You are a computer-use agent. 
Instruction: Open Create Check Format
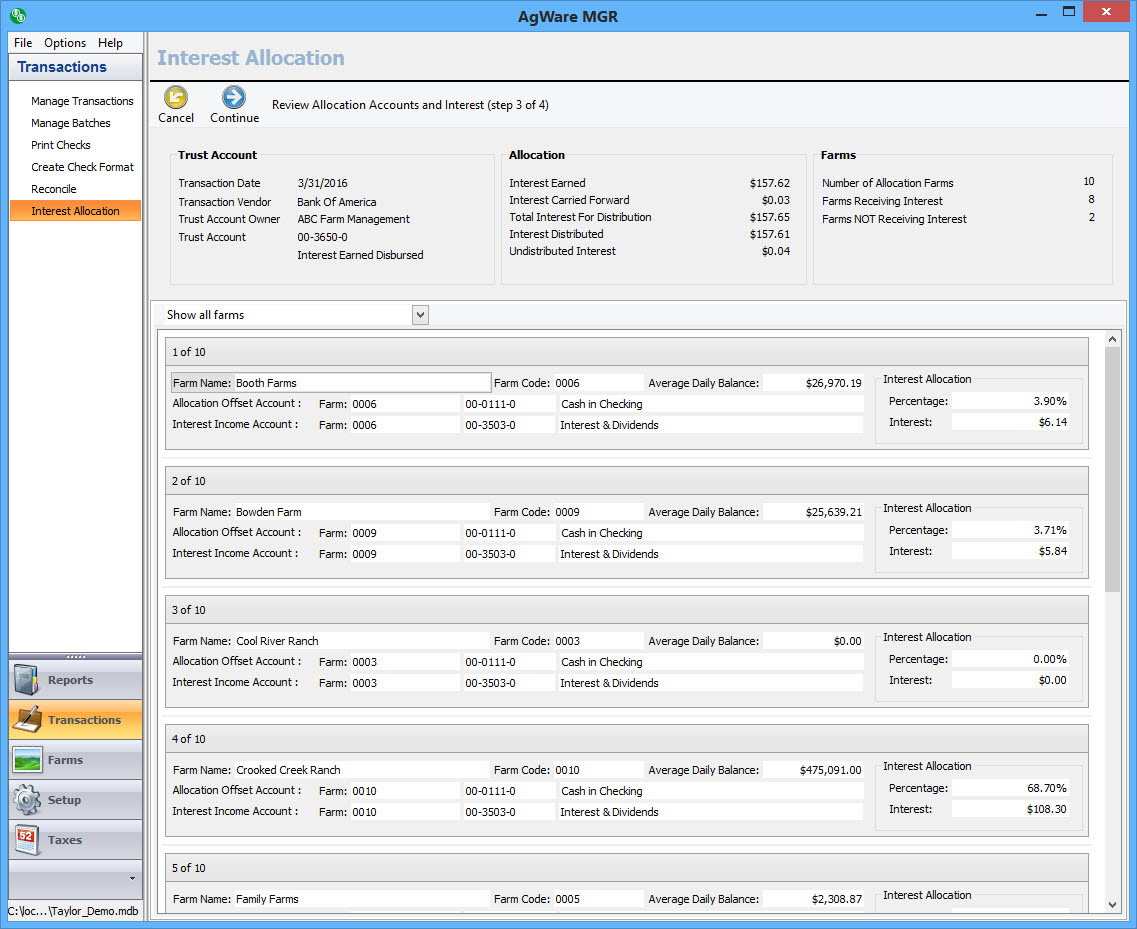(x=82, y=167)
